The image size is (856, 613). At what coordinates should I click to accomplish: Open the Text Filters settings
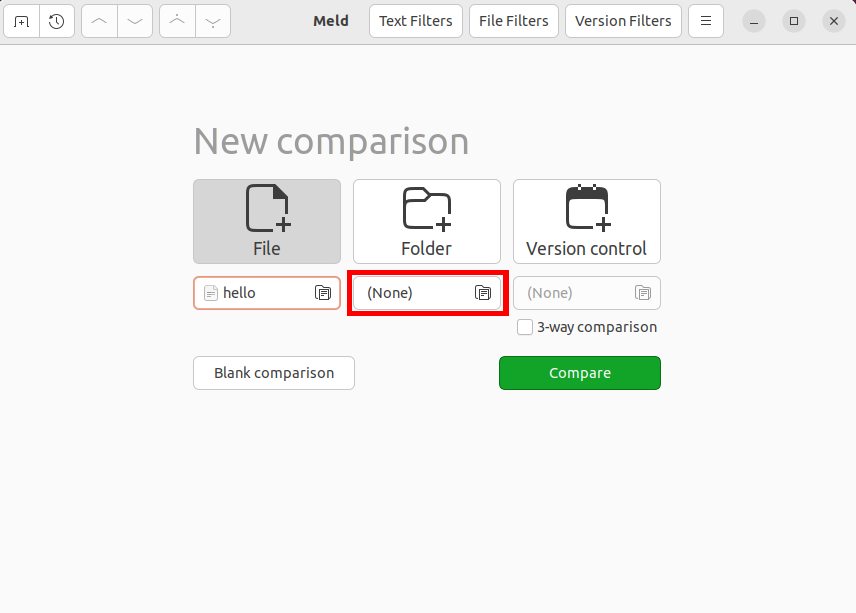tap(415, 20)
